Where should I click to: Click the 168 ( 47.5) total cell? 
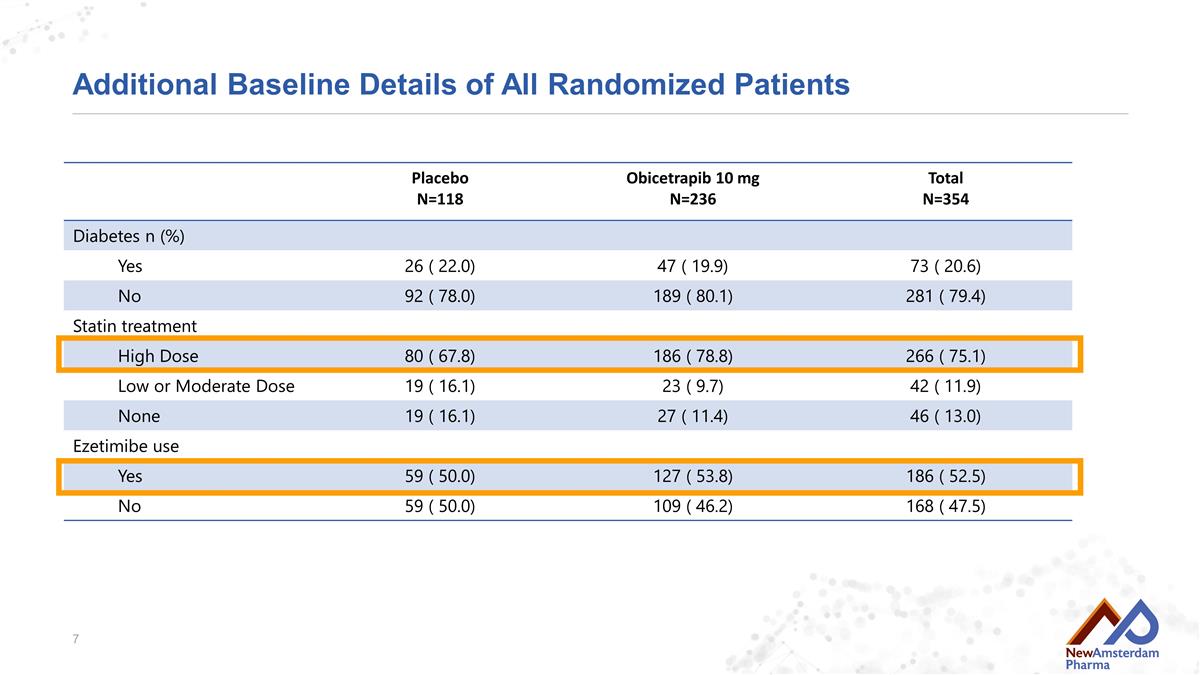tap(945, 506)
